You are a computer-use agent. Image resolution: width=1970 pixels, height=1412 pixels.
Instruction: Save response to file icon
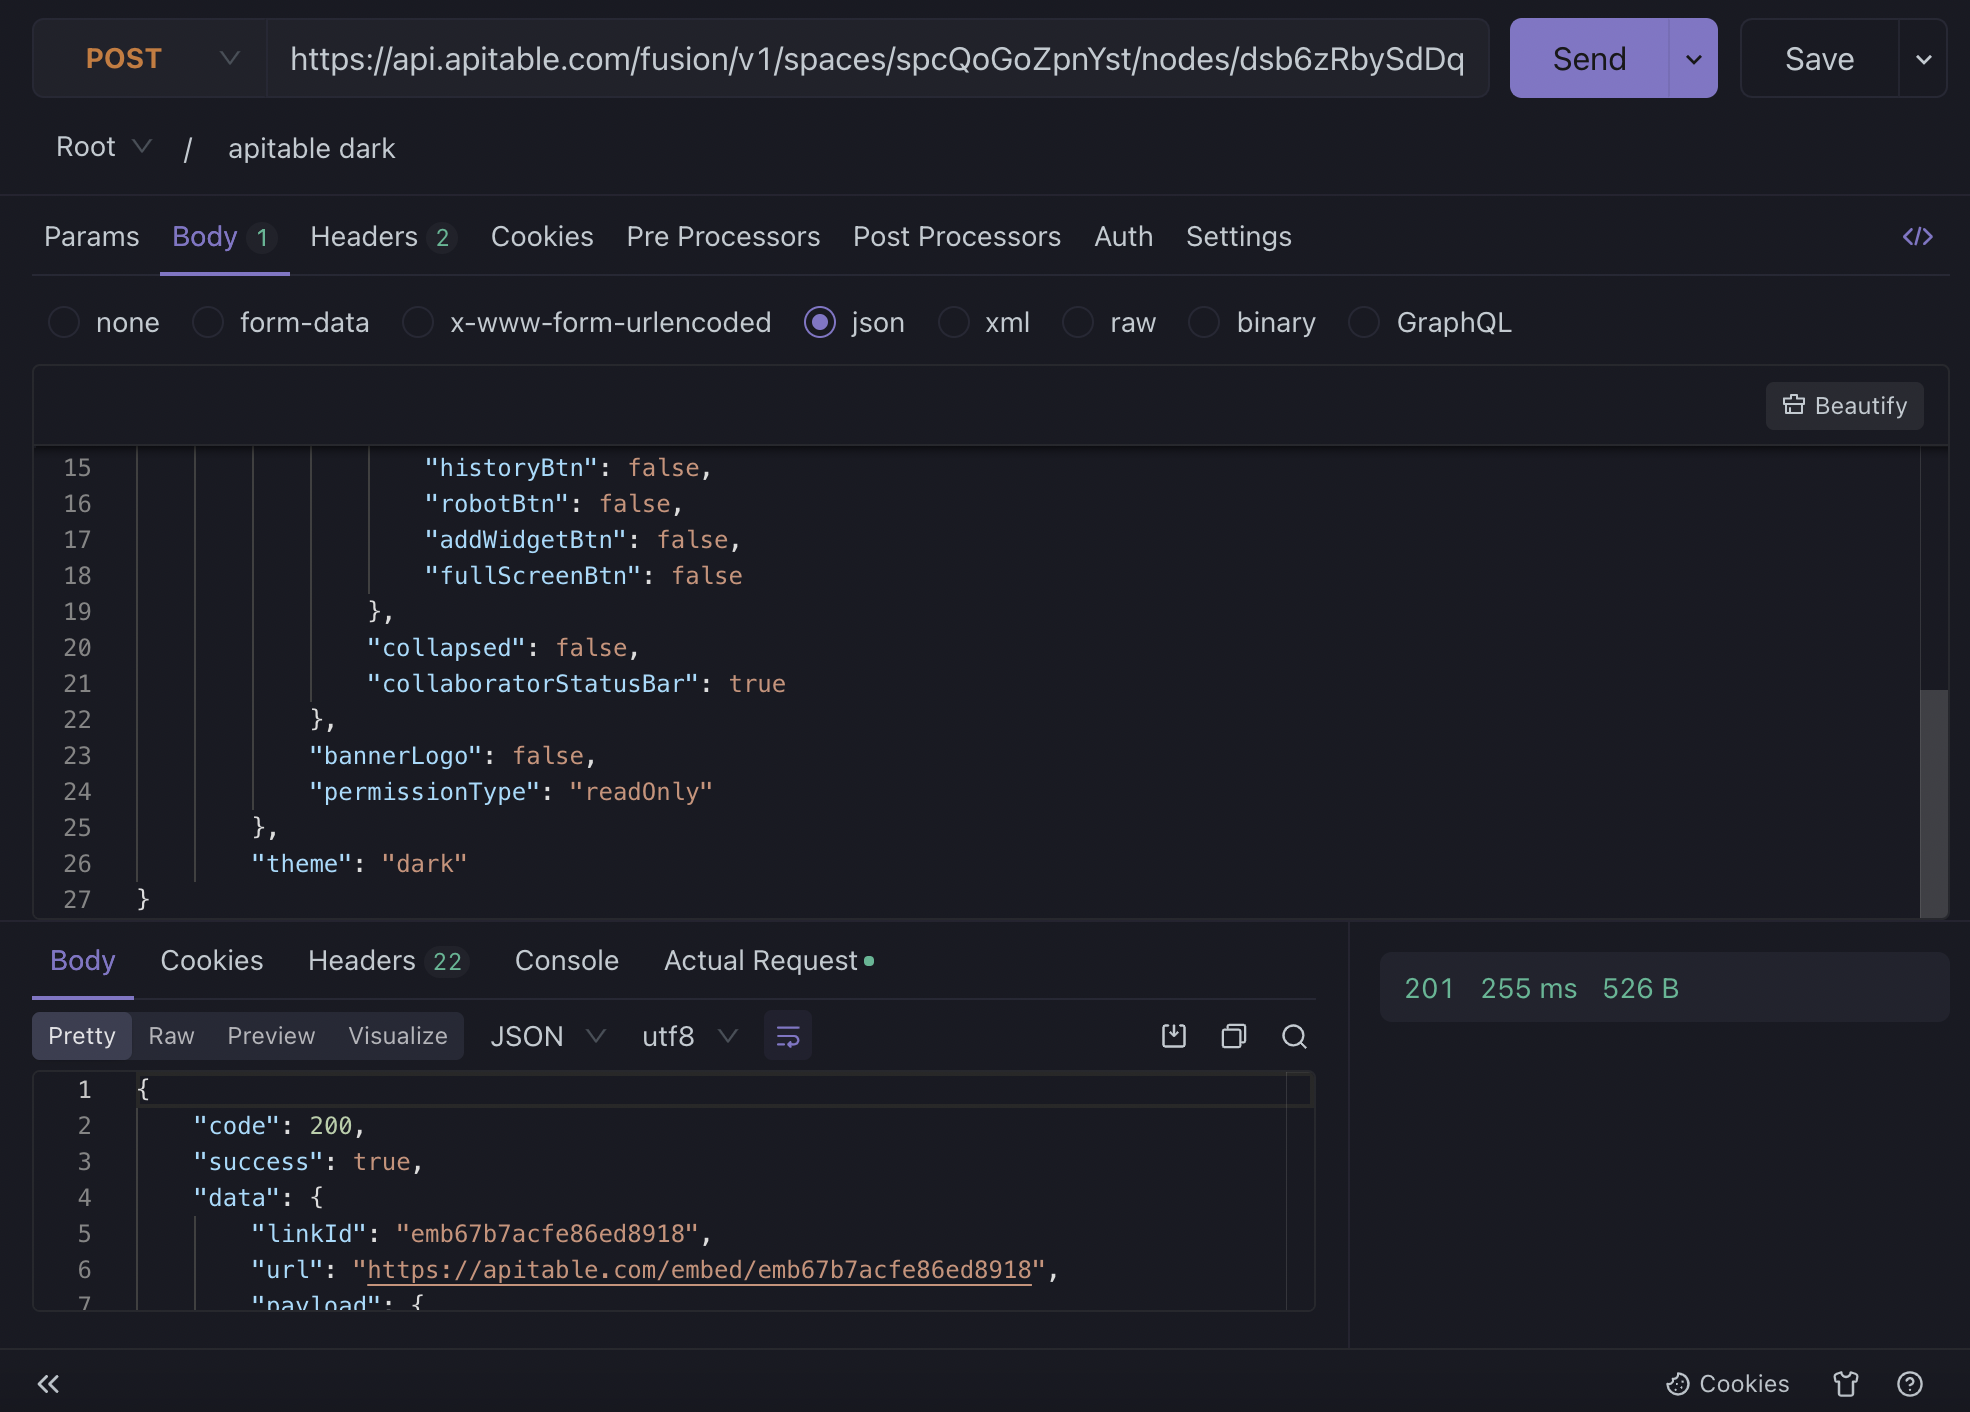[x=1174, y=1036]
